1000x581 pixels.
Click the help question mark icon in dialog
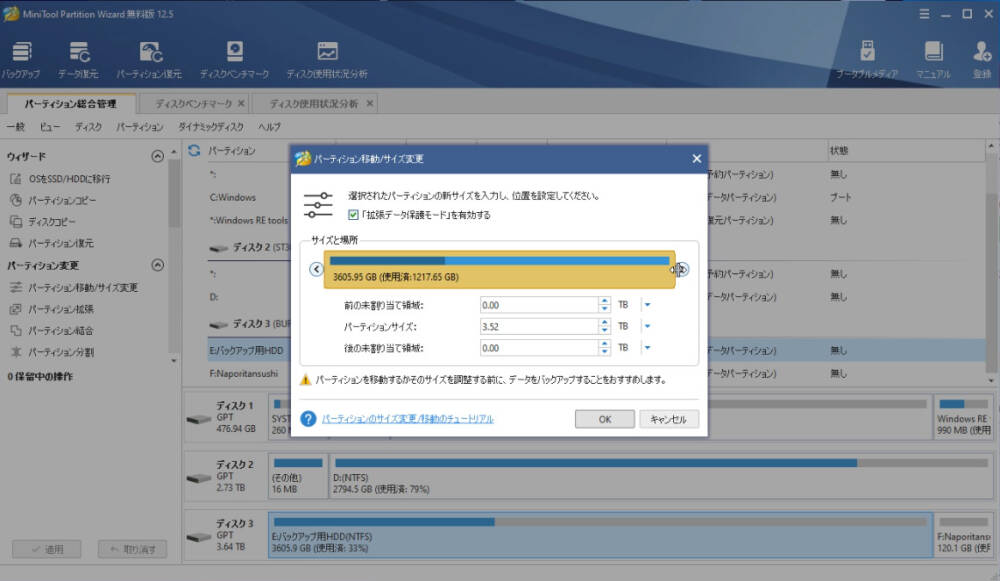pos(308,418)
